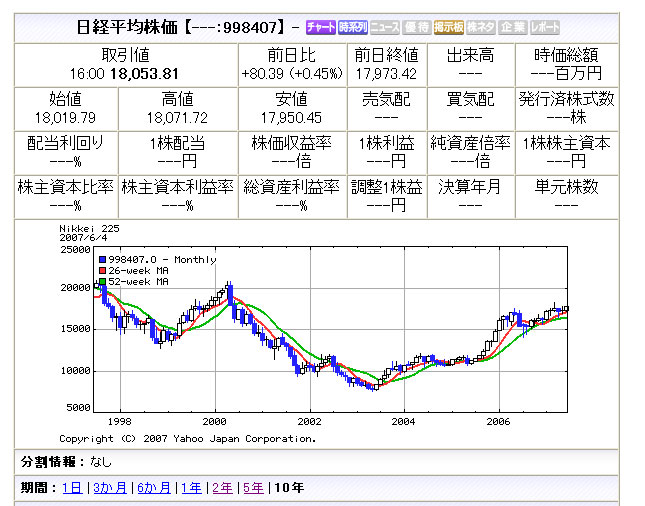Click the blue 998407.0 Monthly legend swatch

[101, 260]
